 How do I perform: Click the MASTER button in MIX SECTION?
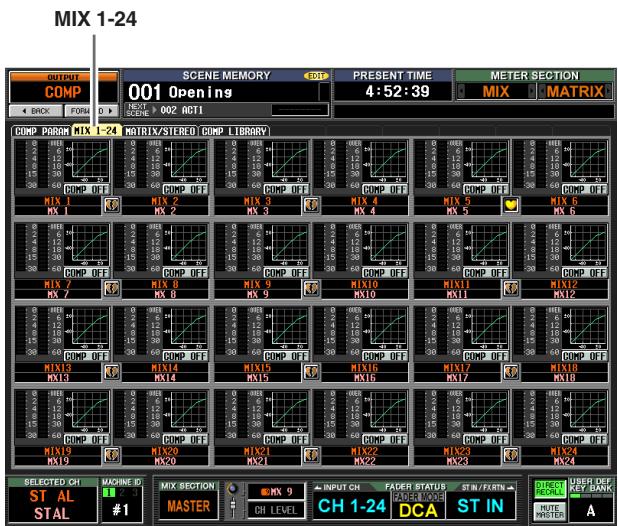189,506
